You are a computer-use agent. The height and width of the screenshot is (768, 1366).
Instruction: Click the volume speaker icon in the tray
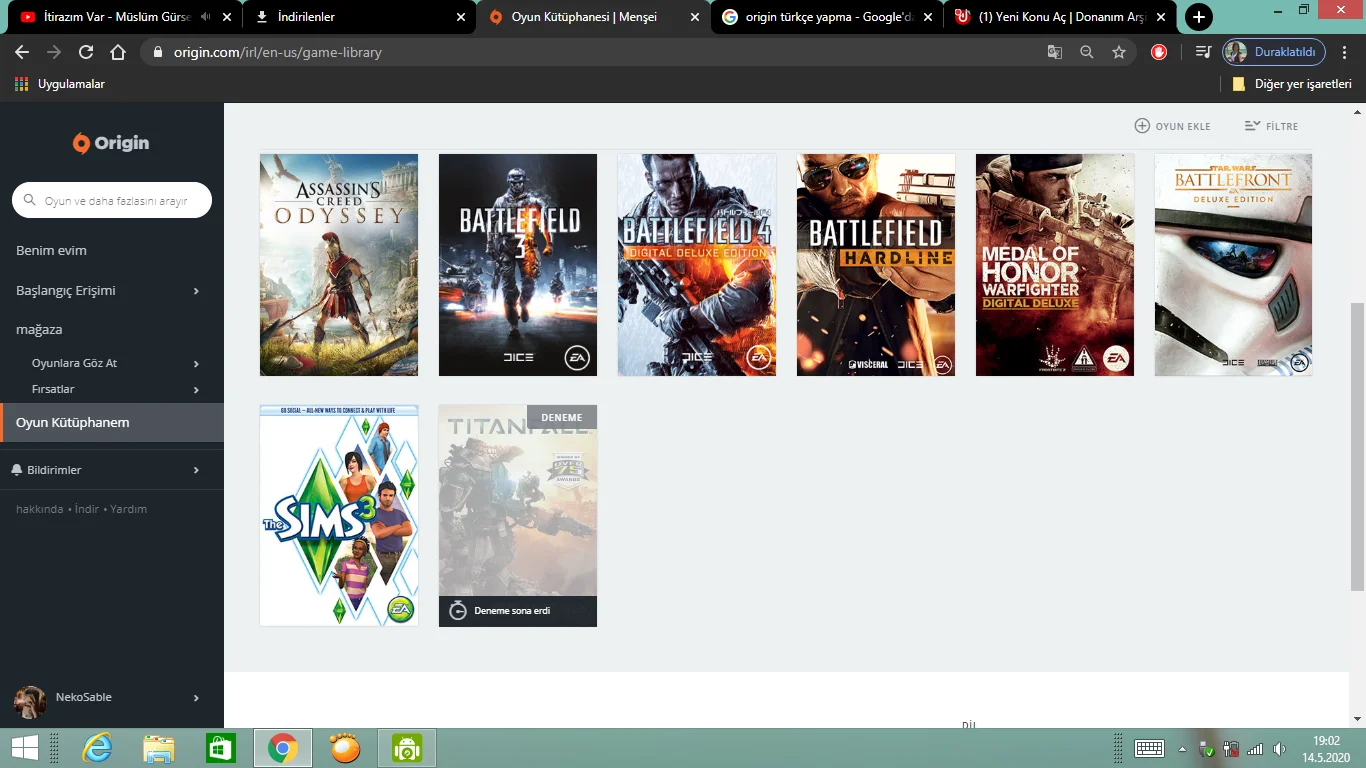pyautogui.click(x=1279, y=749)
